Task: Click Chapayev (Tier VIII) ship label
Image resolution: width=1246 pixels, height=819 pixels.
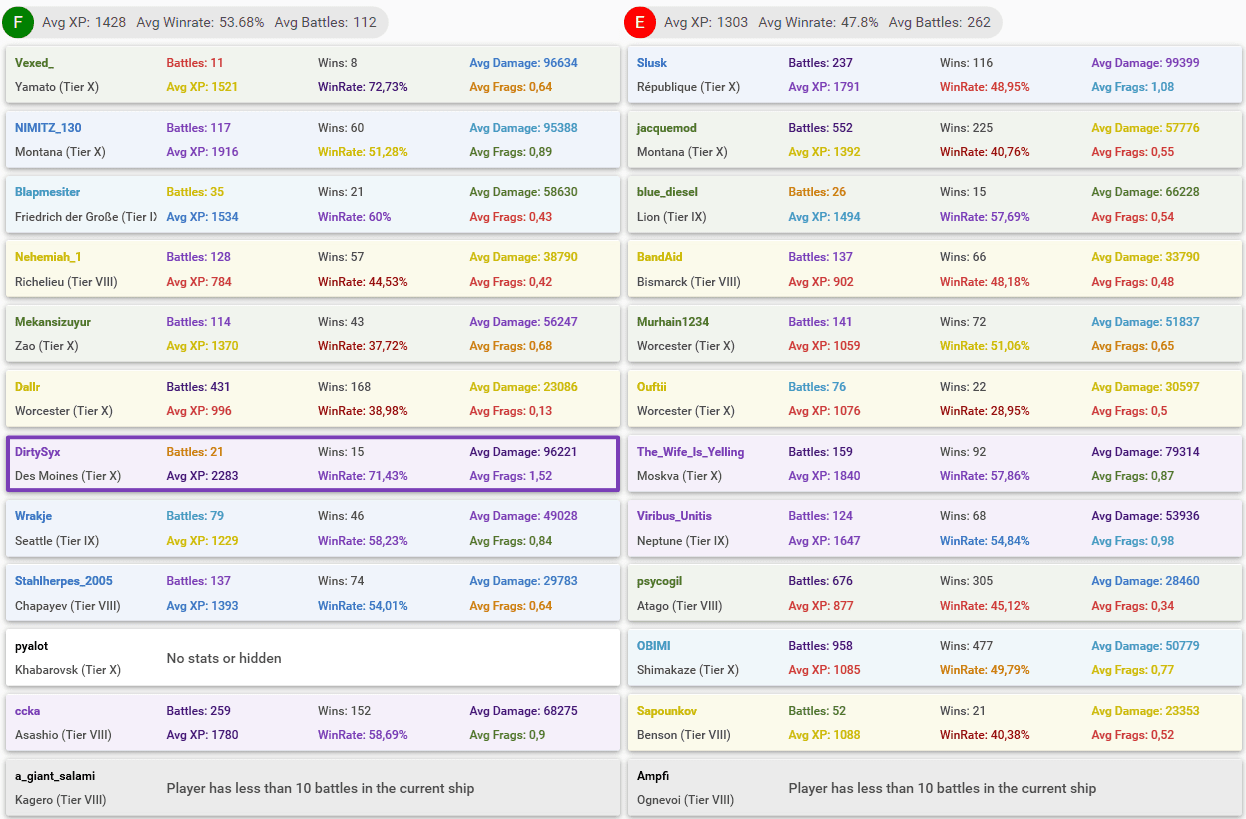Action: tap(68, 606)
